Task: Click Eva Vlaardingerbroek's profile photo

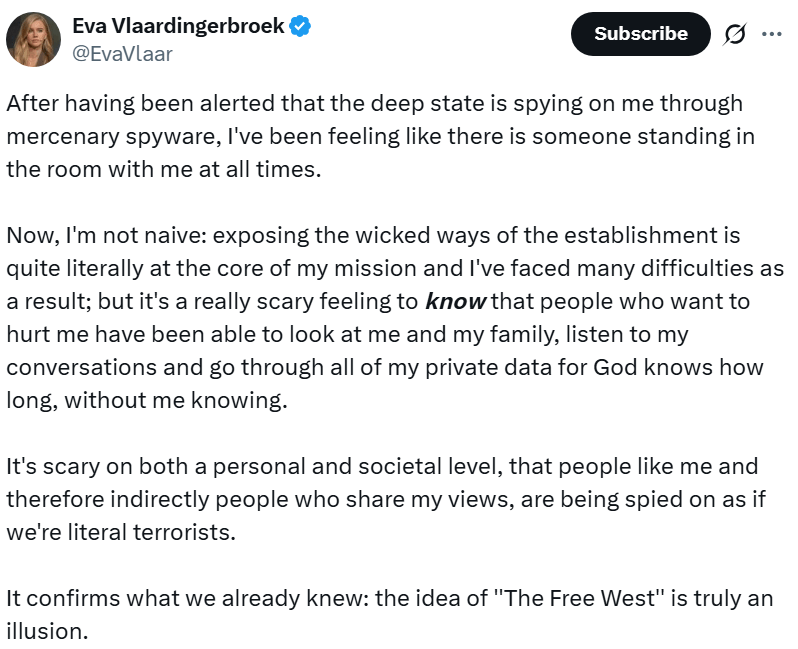Action: [33, 40]
